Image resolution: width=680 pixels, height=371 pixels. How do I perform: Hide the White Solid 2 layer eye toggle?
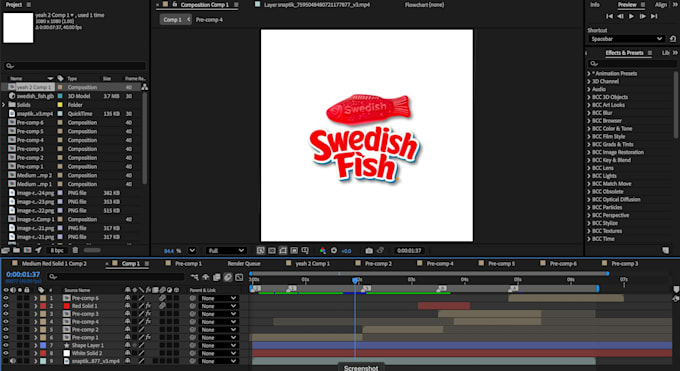click(6, 353)
